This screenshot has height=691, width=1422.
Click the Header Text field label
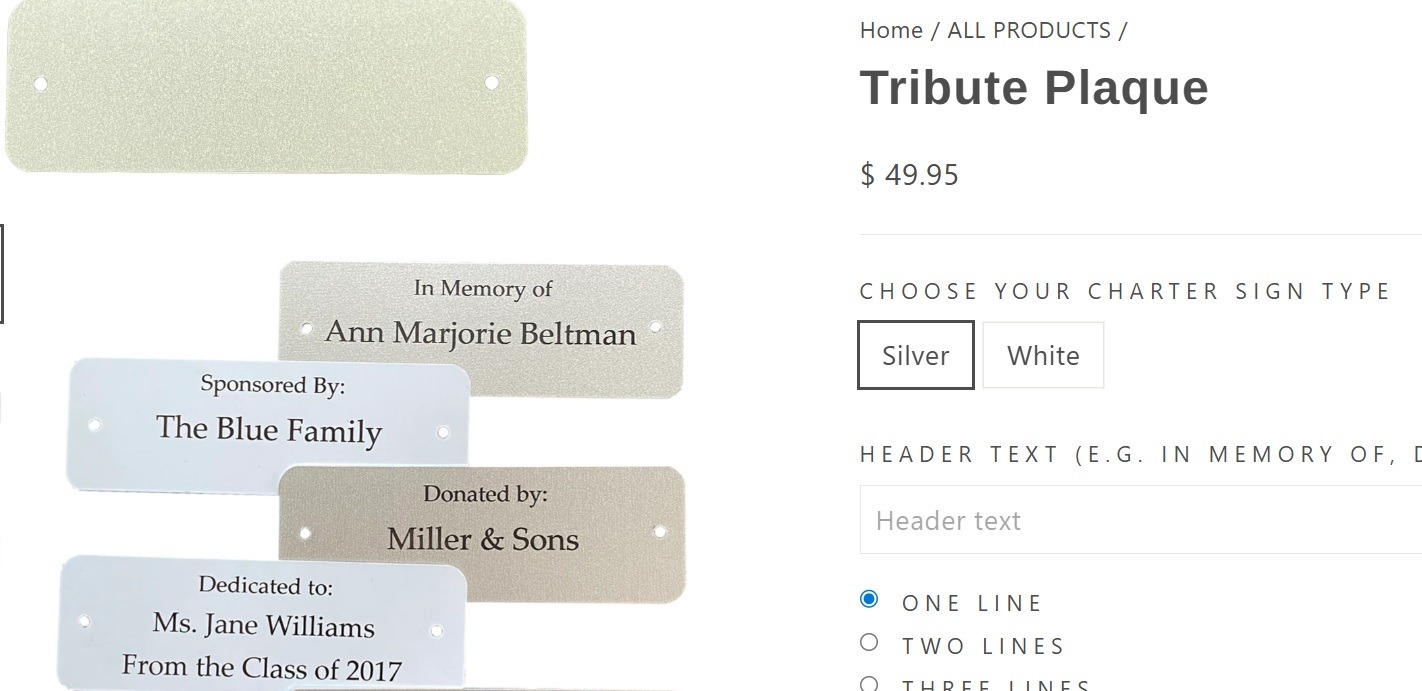(1140, 454)
